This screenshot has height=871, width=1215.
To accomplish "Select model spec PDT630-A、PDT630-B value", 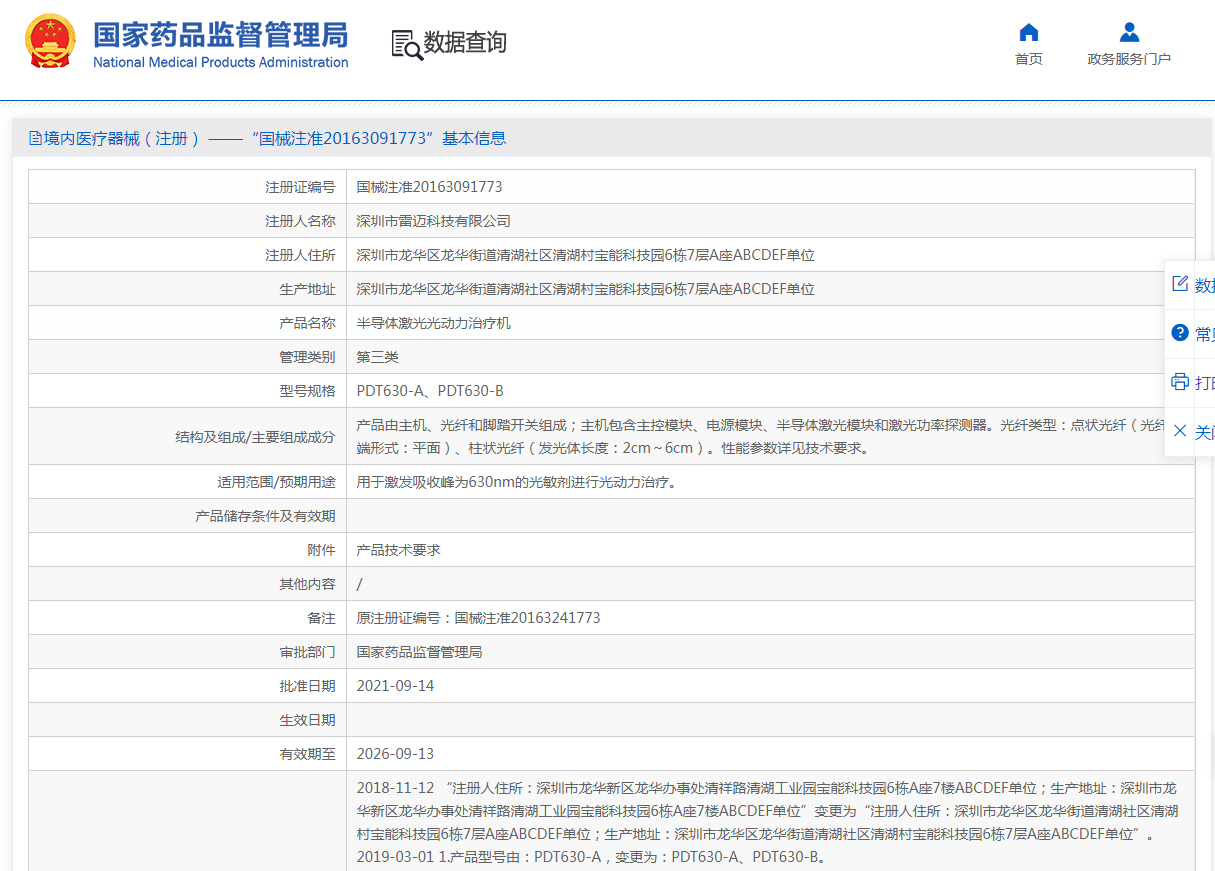I will 430,391.
